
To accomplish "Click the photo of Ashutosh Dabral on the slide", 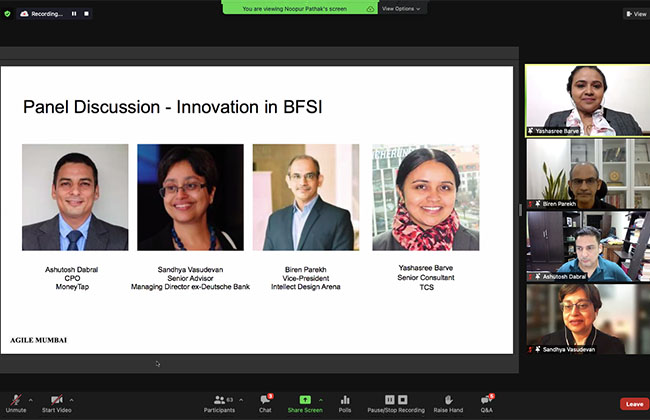I will [x=75, y=197].
